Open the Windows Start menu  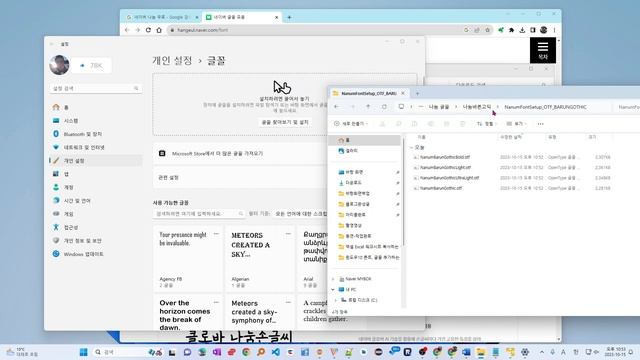point(84,352)
